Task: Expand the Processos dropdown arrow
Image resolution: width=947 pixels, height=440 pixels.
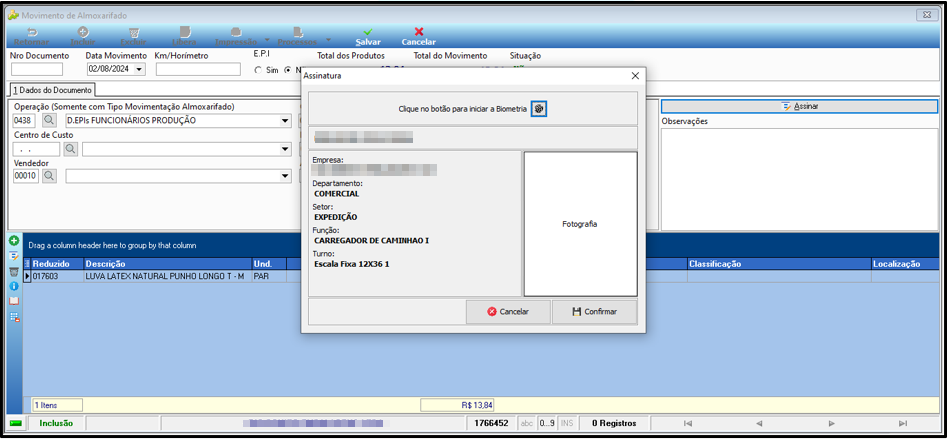Action: pos(328,40)
